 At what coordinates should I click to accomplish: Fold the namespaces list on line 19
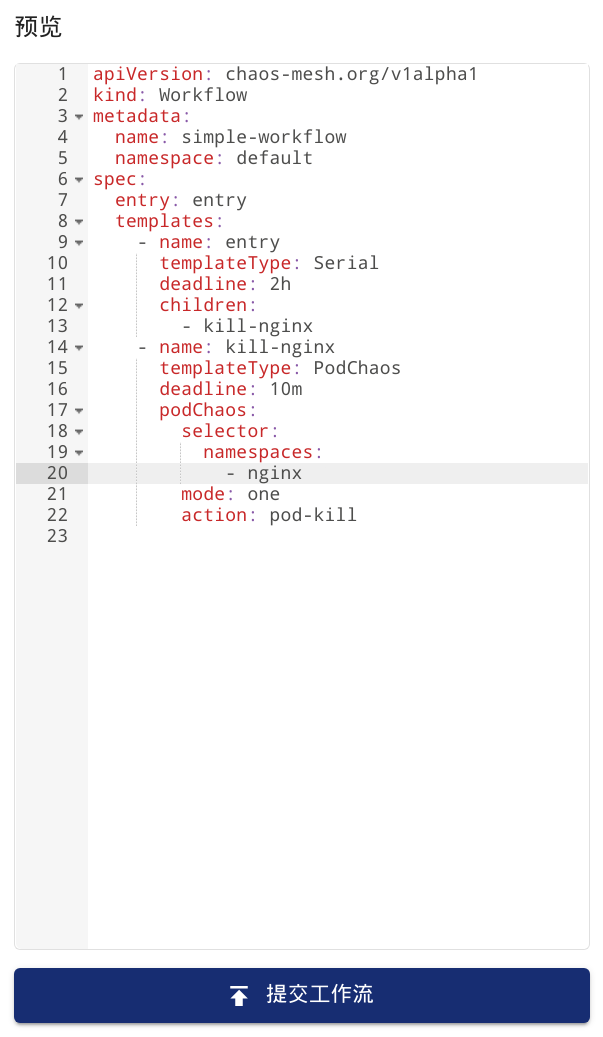coord(79,452)
